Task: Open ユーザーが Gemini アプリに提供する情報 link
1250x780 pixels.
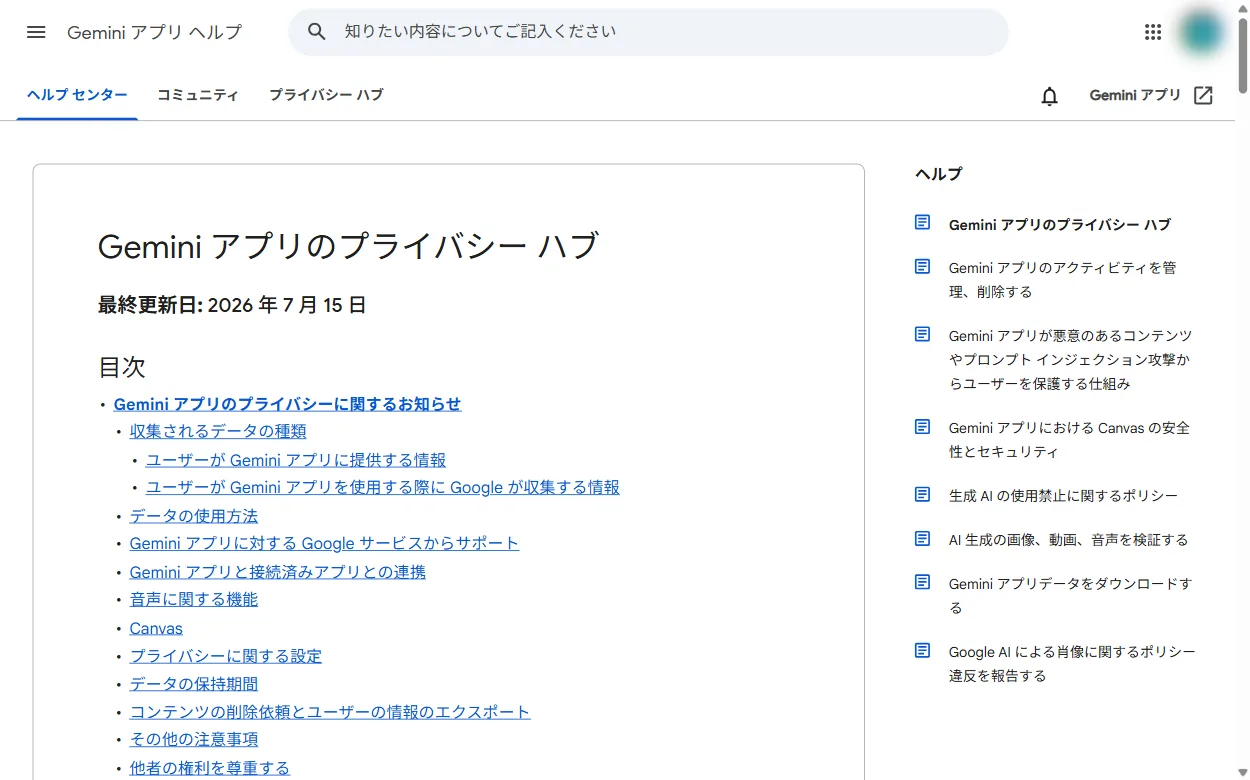Action: point(296,461)
